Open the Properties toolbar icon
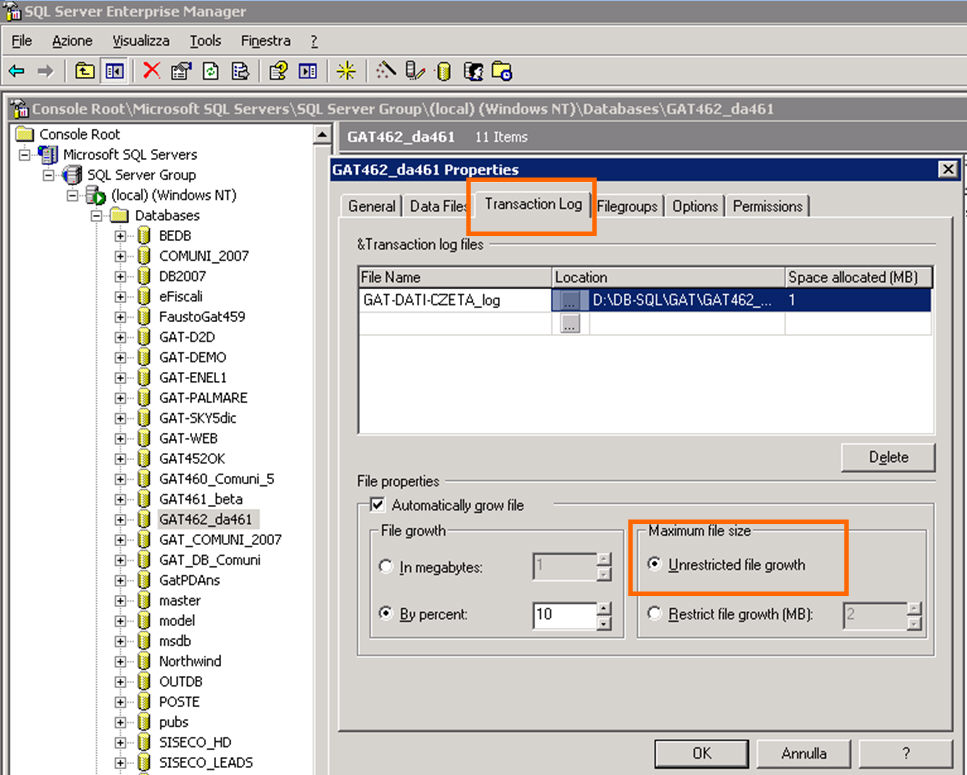 click(181, 71)
